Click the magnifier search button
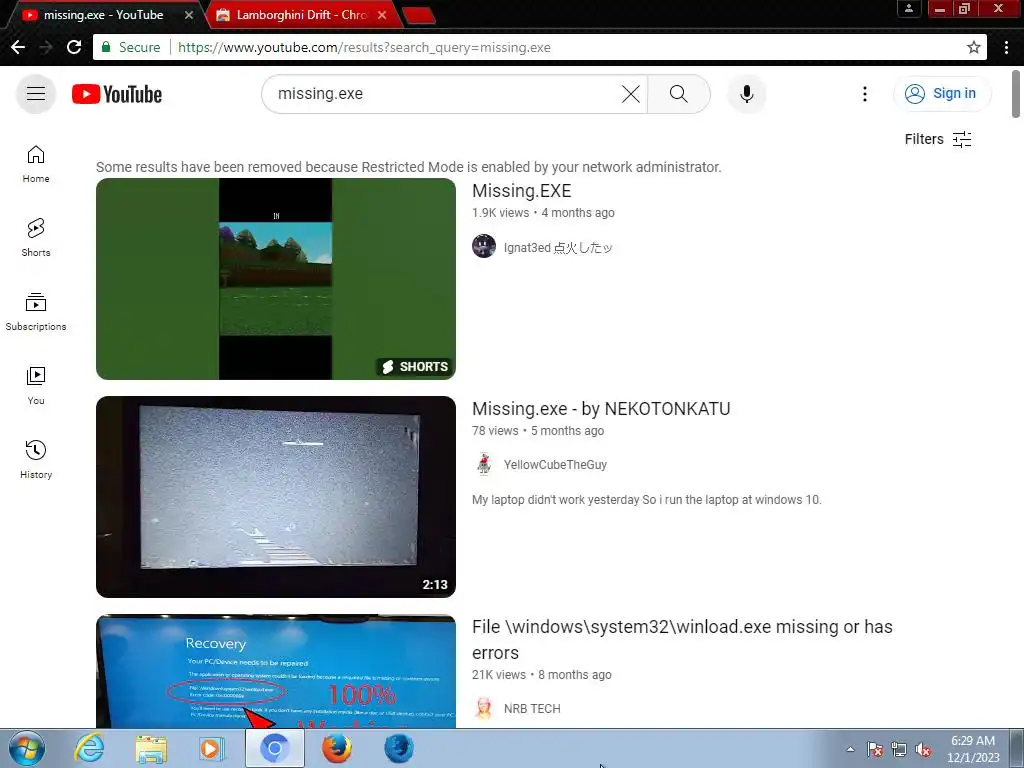Viewport: 1024px width, 768px height. coord(679,94)
